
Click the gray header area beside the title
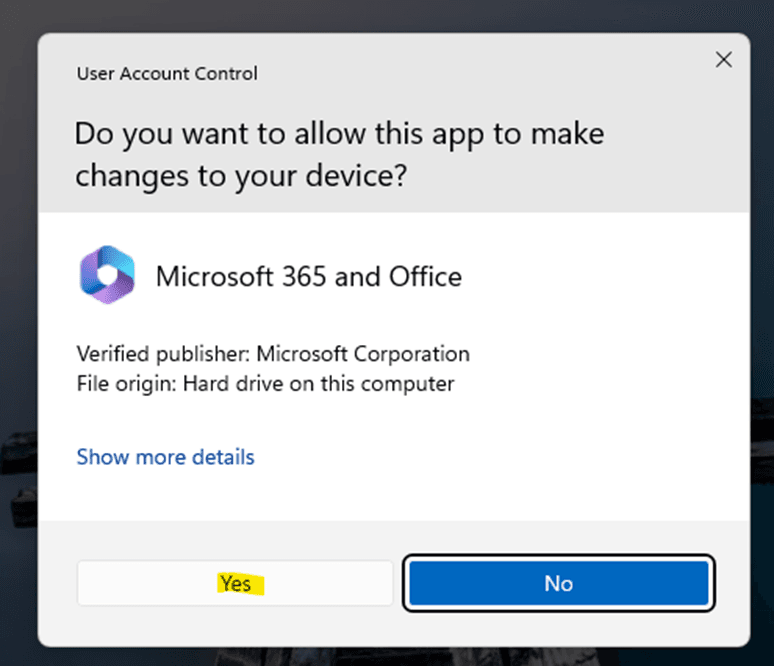coord(500,73)
